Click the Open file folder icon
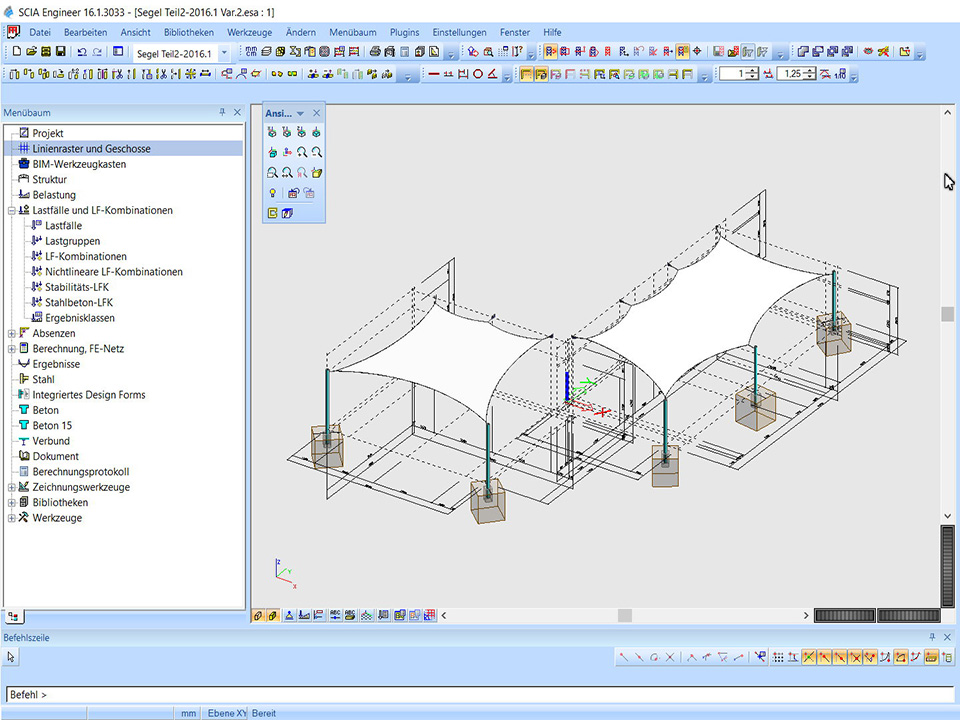Screen dimensions: 960x720 (x=32, y=52)
